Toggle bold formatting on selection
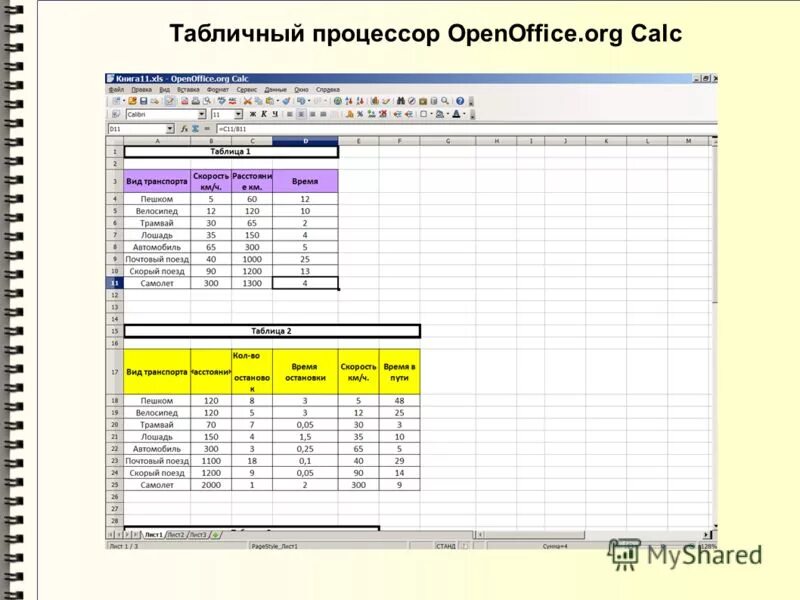The width and height of the screenshot is (800, 600). click(251, 117)
